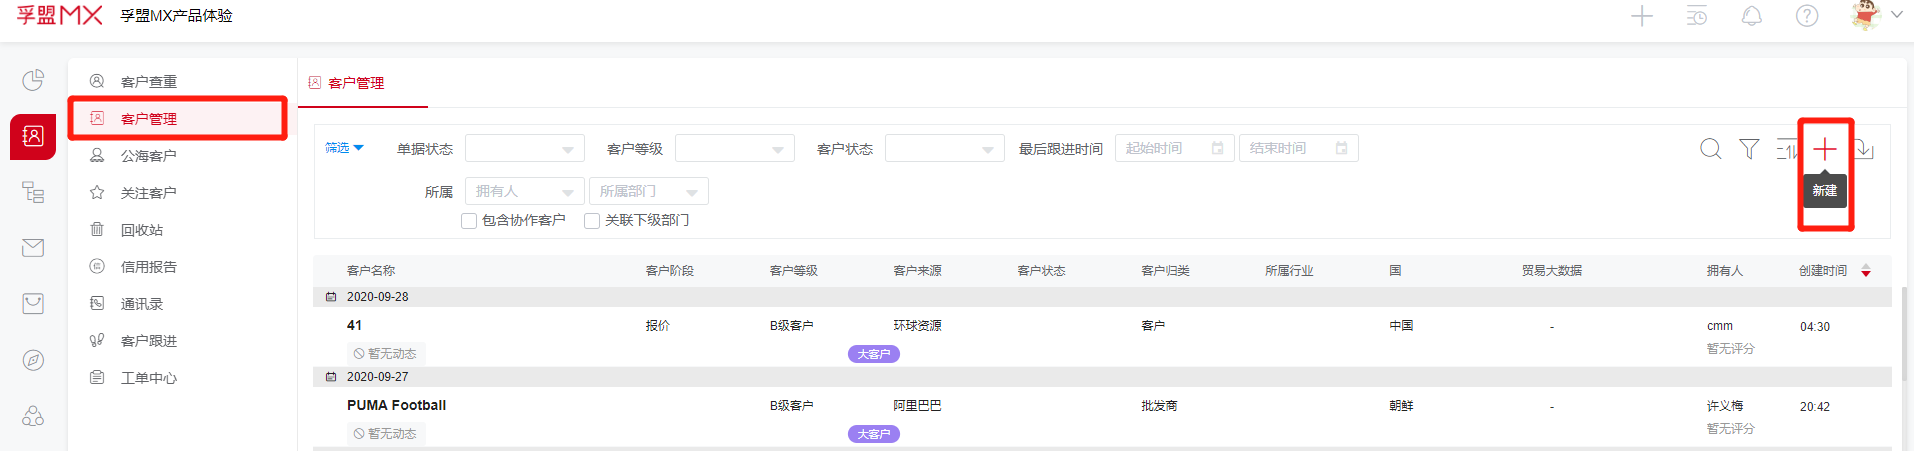Open 客户跟进 menu item
1914x451 pixels.
pos(148,341)
